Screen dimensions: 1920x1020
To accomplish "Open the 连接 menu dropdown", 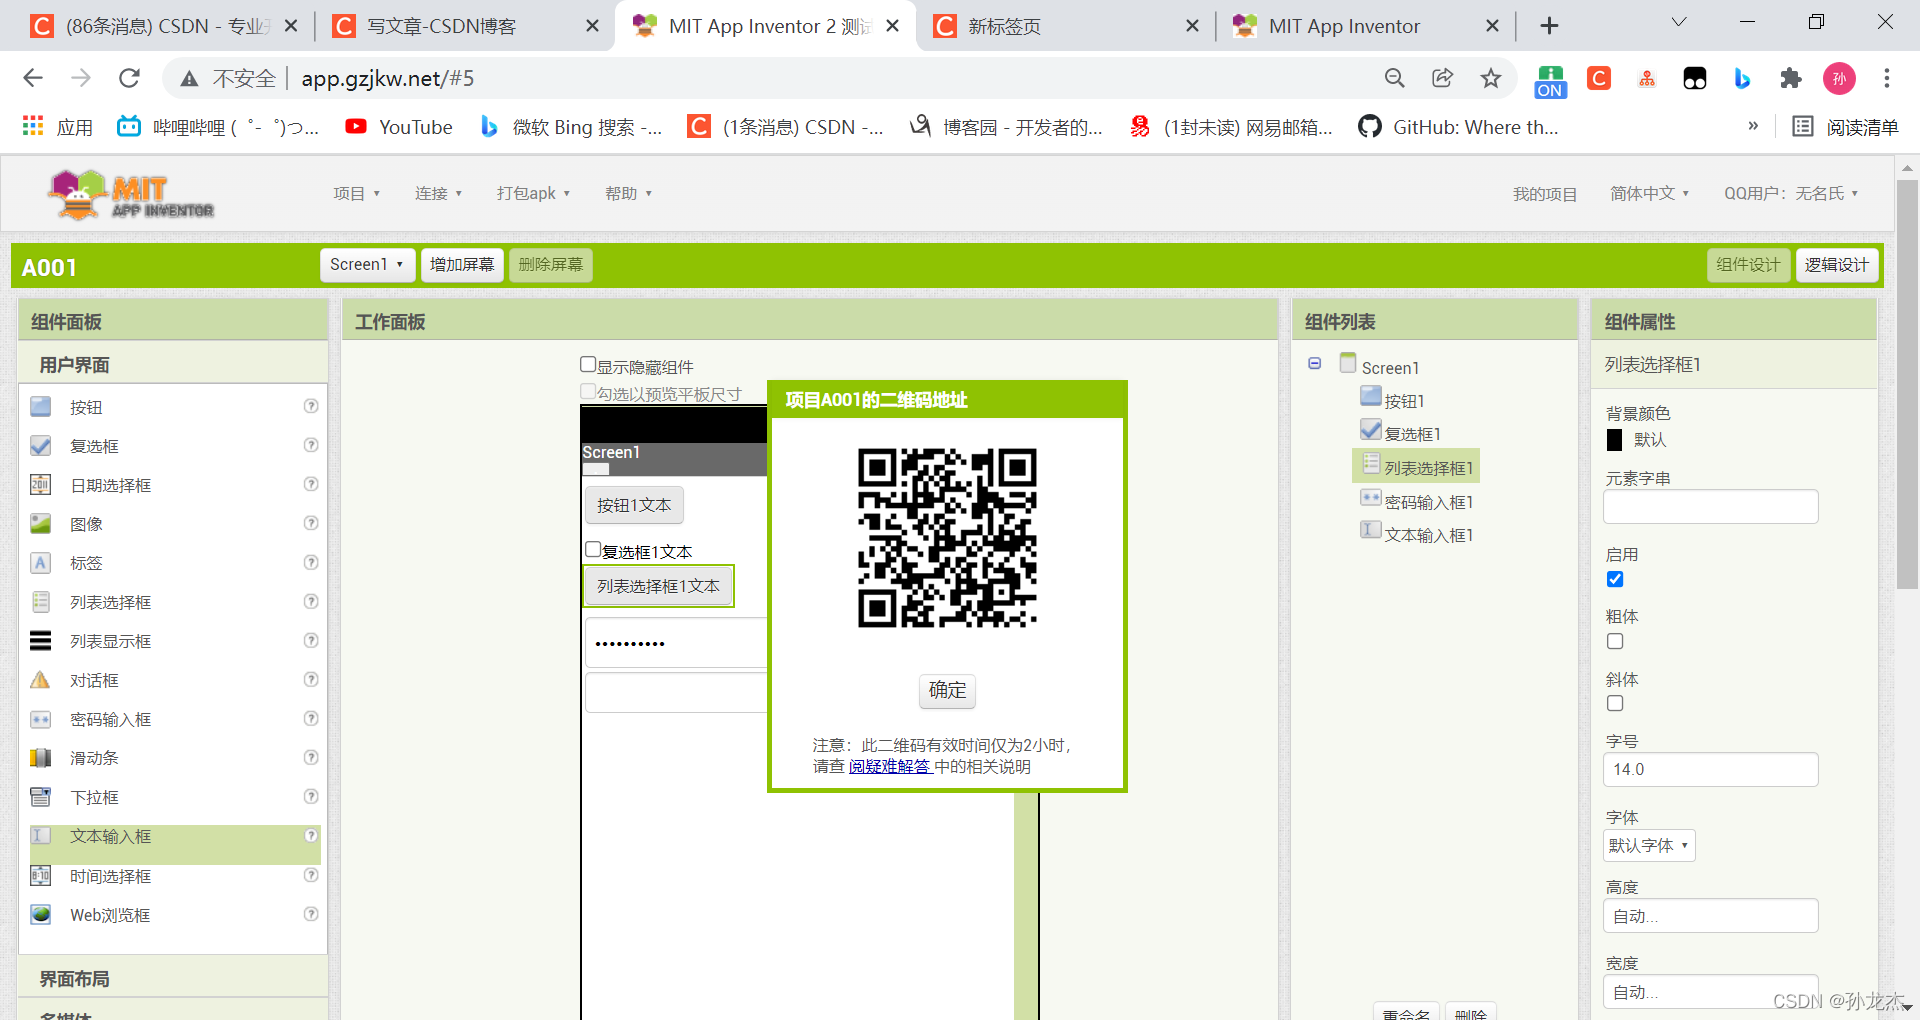I will [439, 194].
